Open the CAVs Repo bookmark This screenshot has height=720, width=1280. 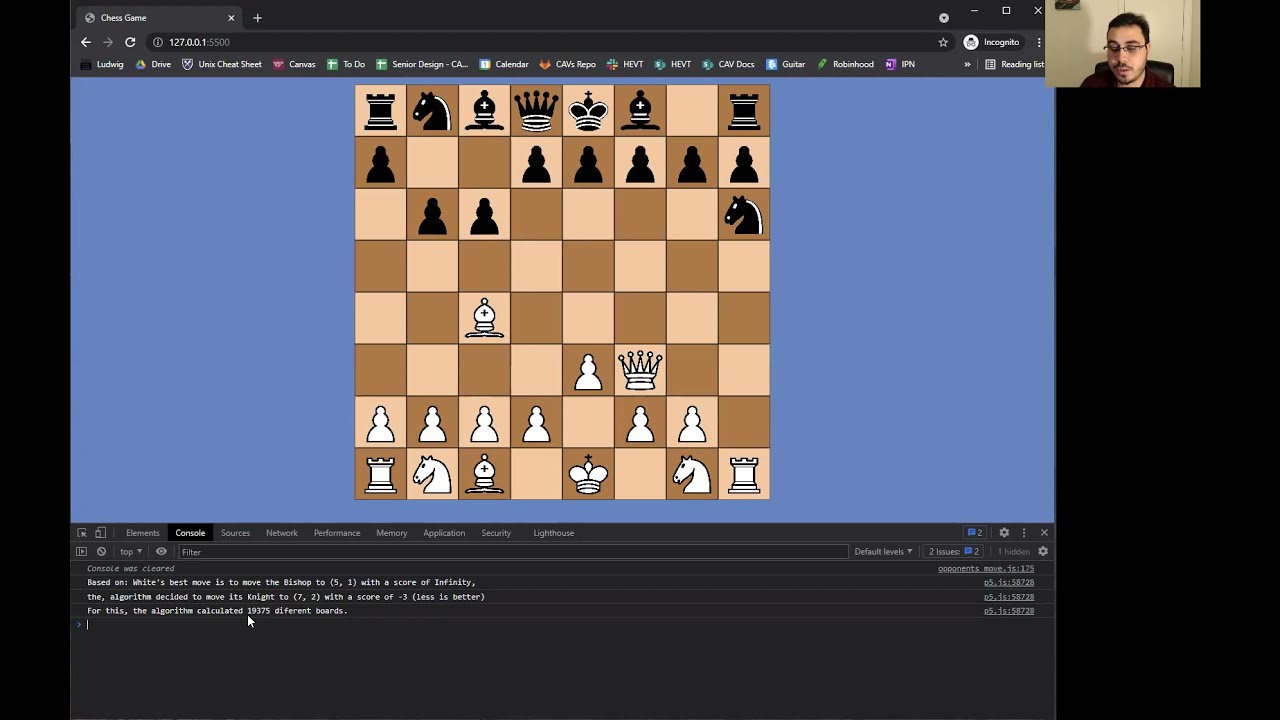(x=567, y=64)
